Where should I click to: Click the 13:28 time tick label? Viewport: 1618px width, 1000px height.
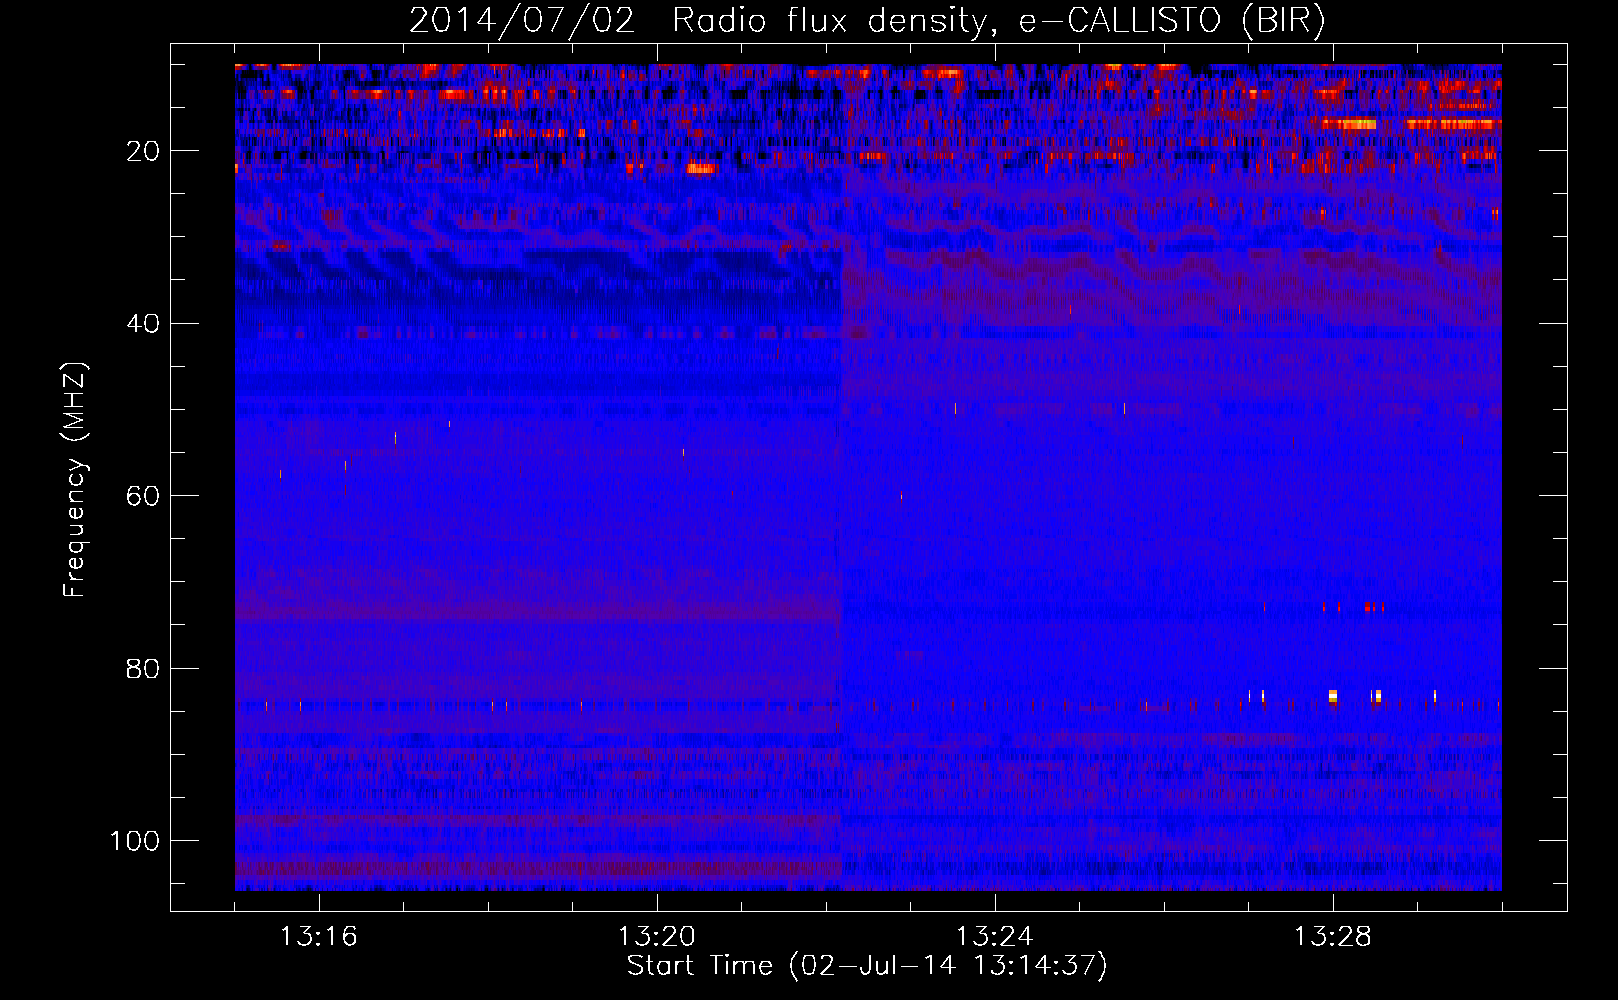tap(1333, 936)
